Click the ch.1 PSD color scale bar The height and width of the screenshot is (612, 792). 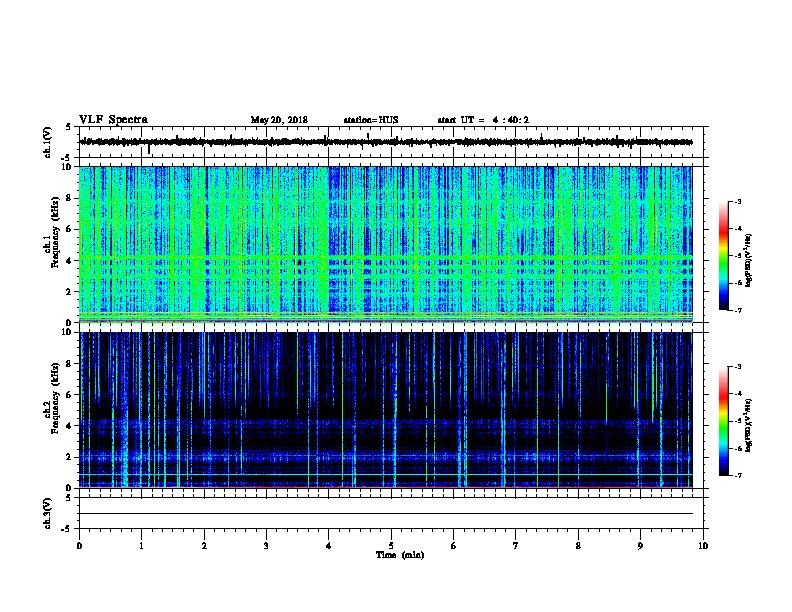pyautogui.click(x=724, y=256)
